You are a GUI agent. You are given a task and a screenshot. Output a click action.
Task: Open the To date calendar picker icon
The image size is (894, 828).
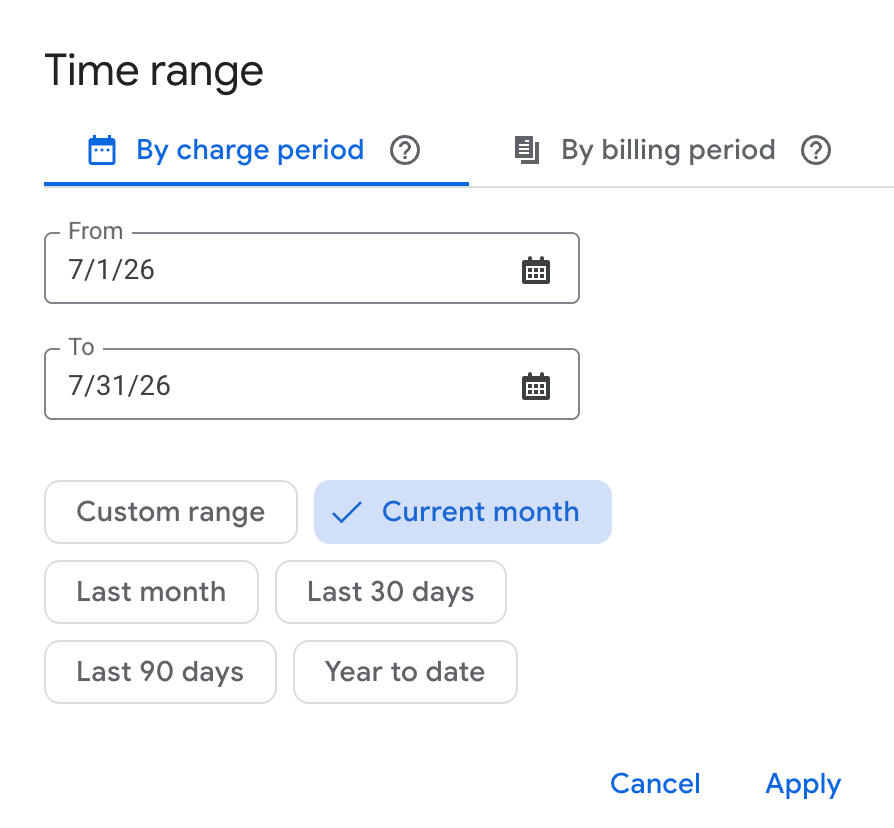(x=536, y=386)
